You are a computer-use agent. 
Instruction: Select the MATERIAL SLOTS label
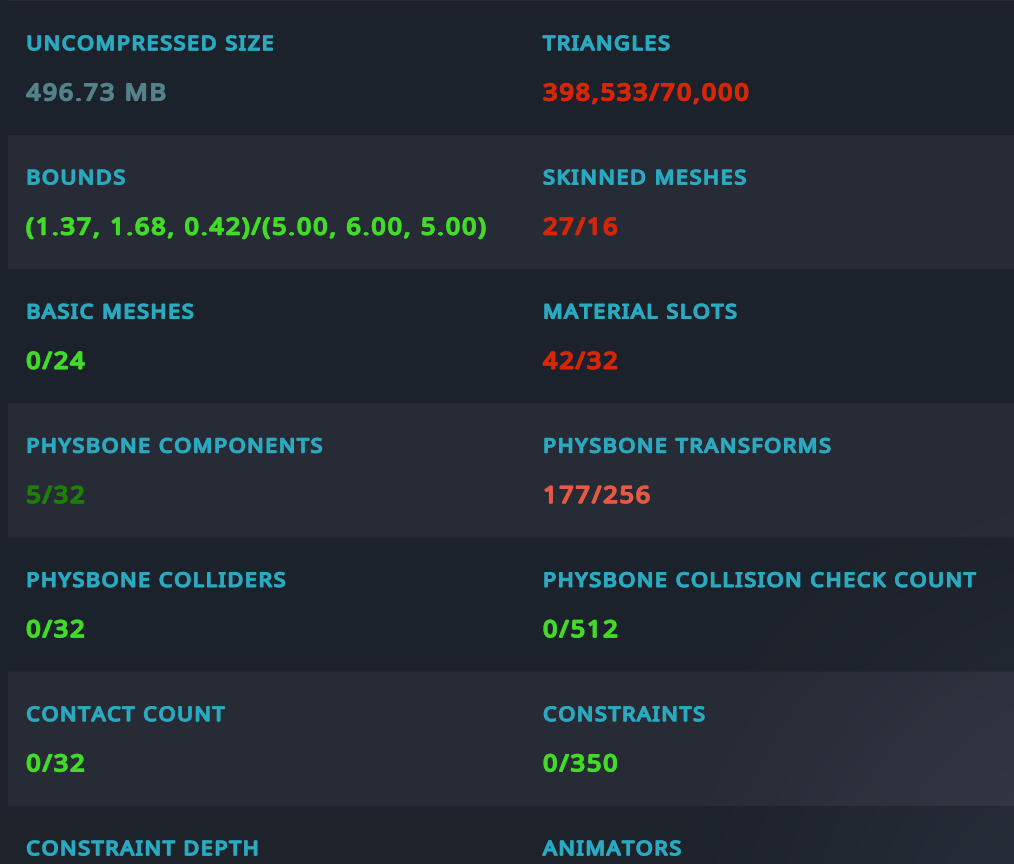point(640,312)
